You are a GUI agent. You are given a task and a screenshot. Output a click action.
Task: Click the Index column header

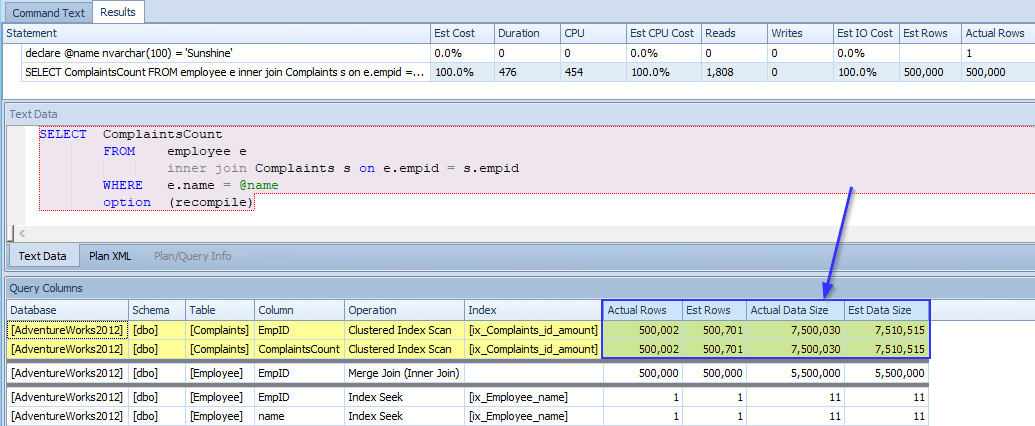(488, 310)
